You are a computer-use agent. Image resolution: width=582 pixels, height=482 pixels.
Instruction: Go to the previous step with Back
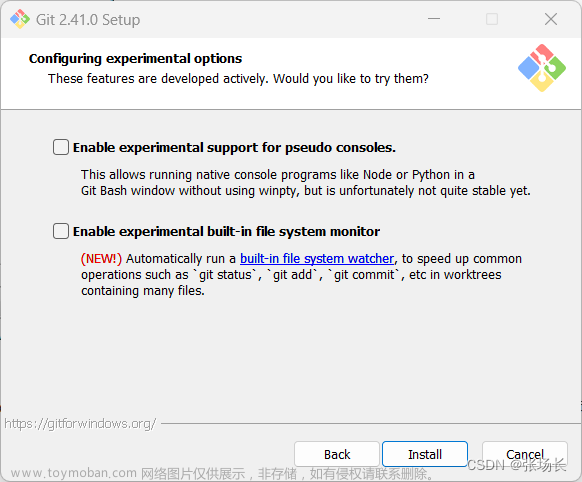337,454
